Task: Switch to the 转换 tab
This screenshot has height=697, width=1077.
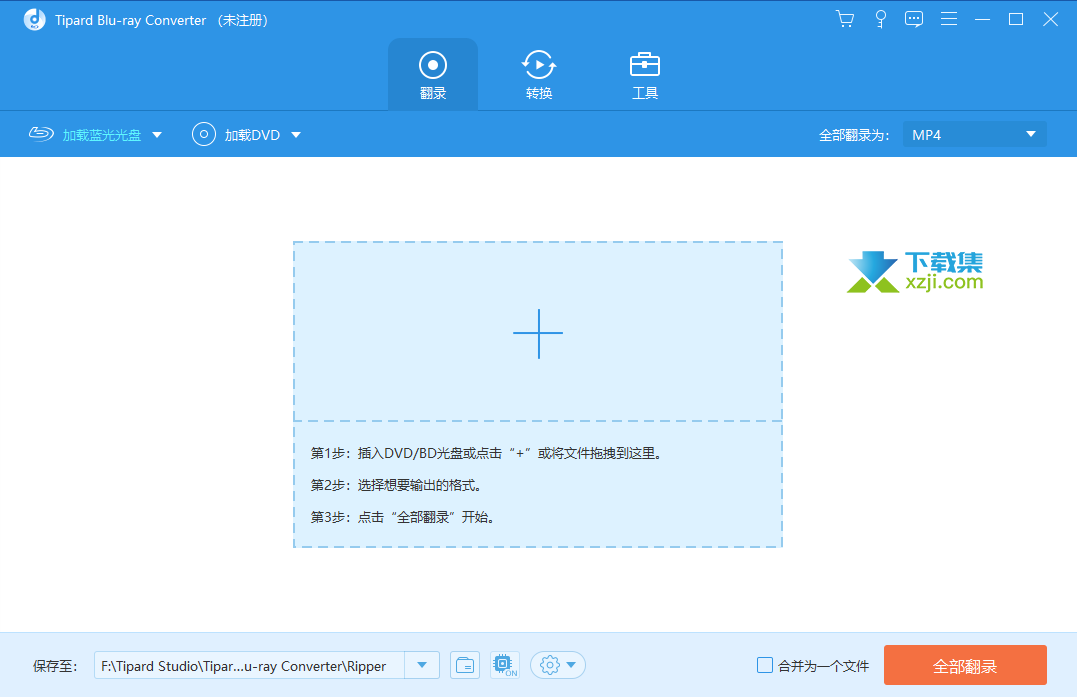Action: point(538,75)
